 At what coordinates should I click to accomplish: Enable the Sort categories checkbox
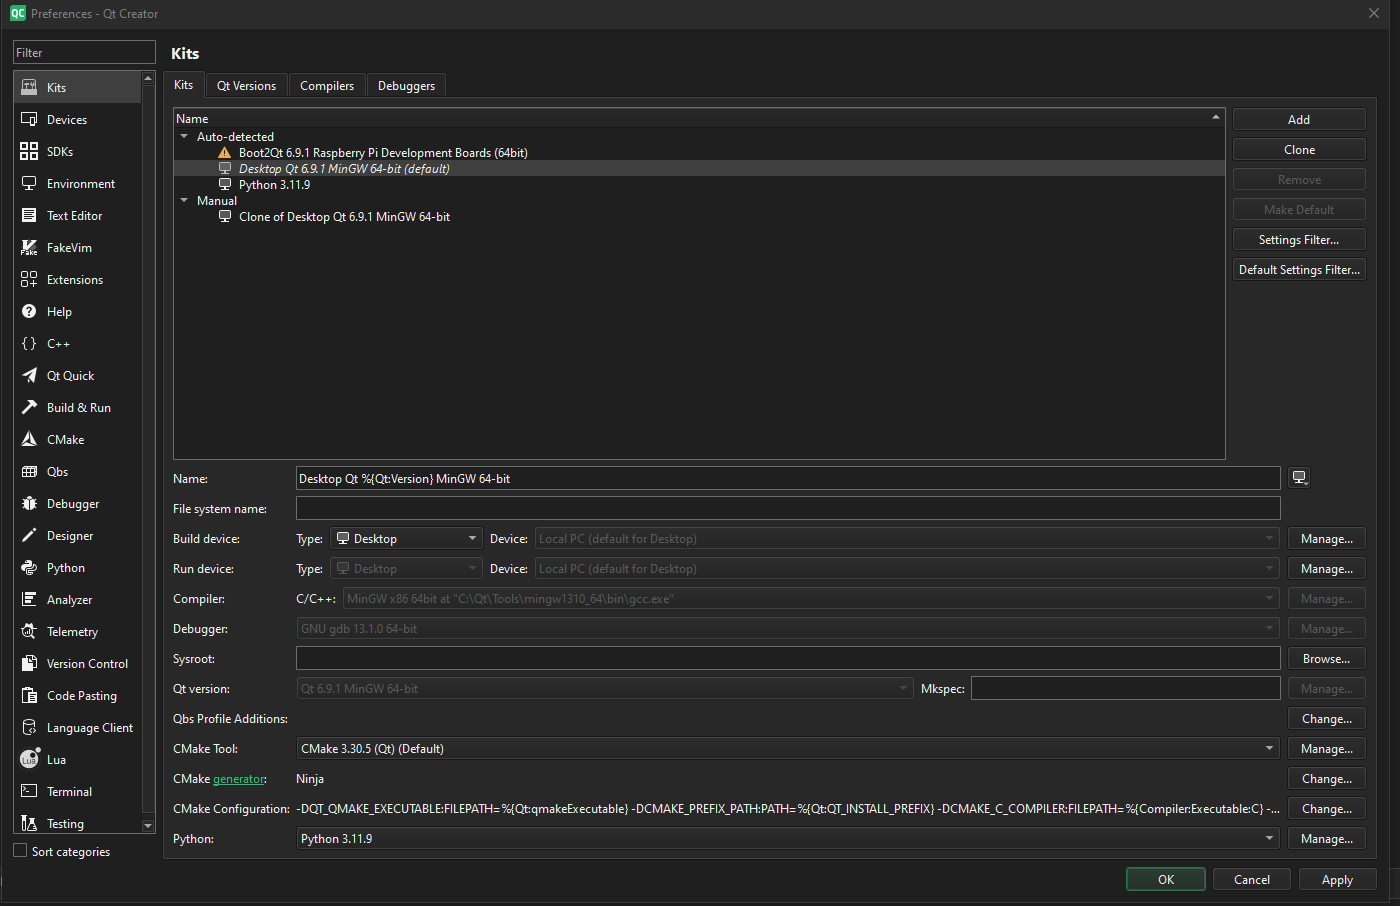(20, 851)
